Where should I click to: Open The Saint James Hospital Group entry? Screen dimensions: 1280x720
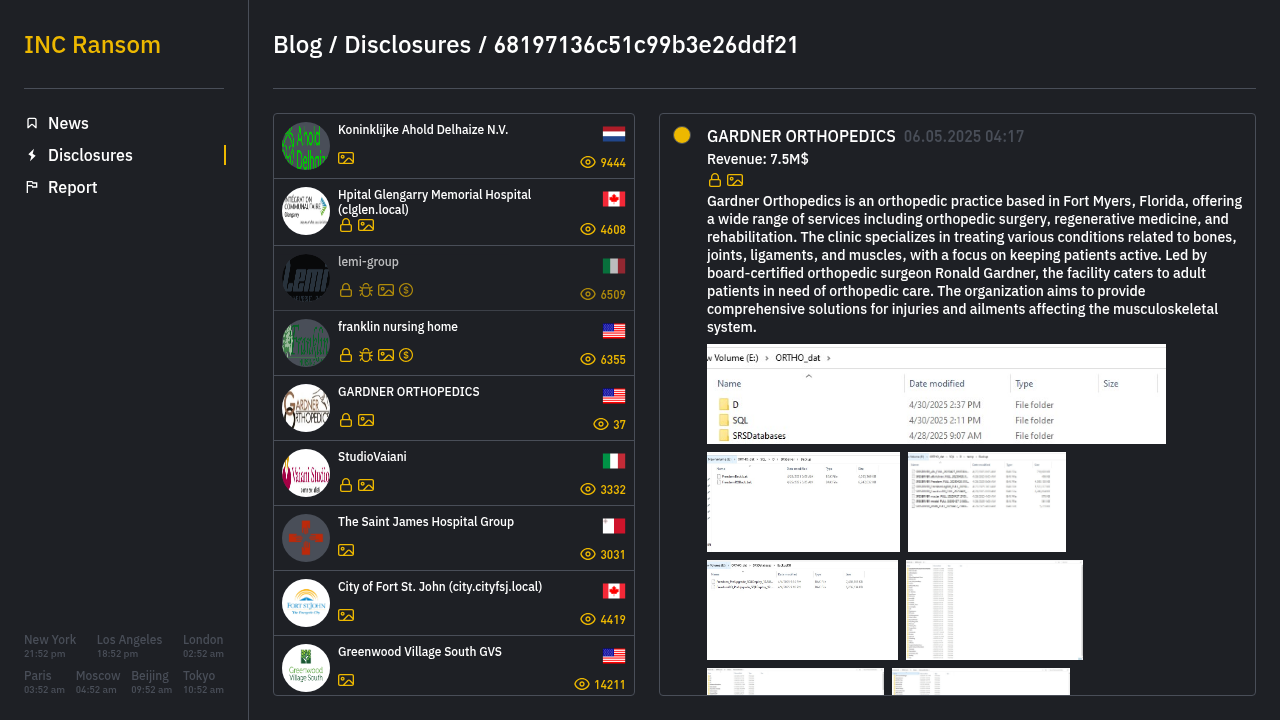pyautogui.click(x=454, y=538)
